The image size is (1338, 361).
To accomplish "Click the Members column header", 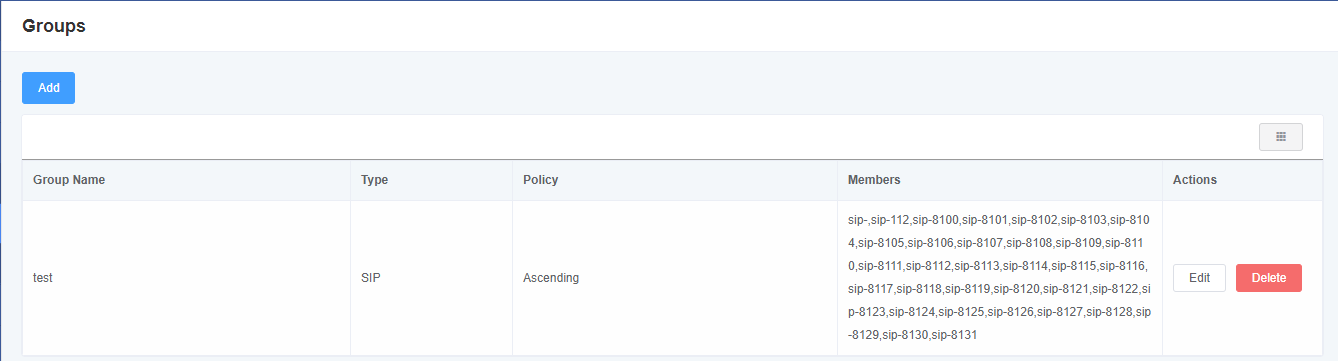I will (x=874, y=180).
